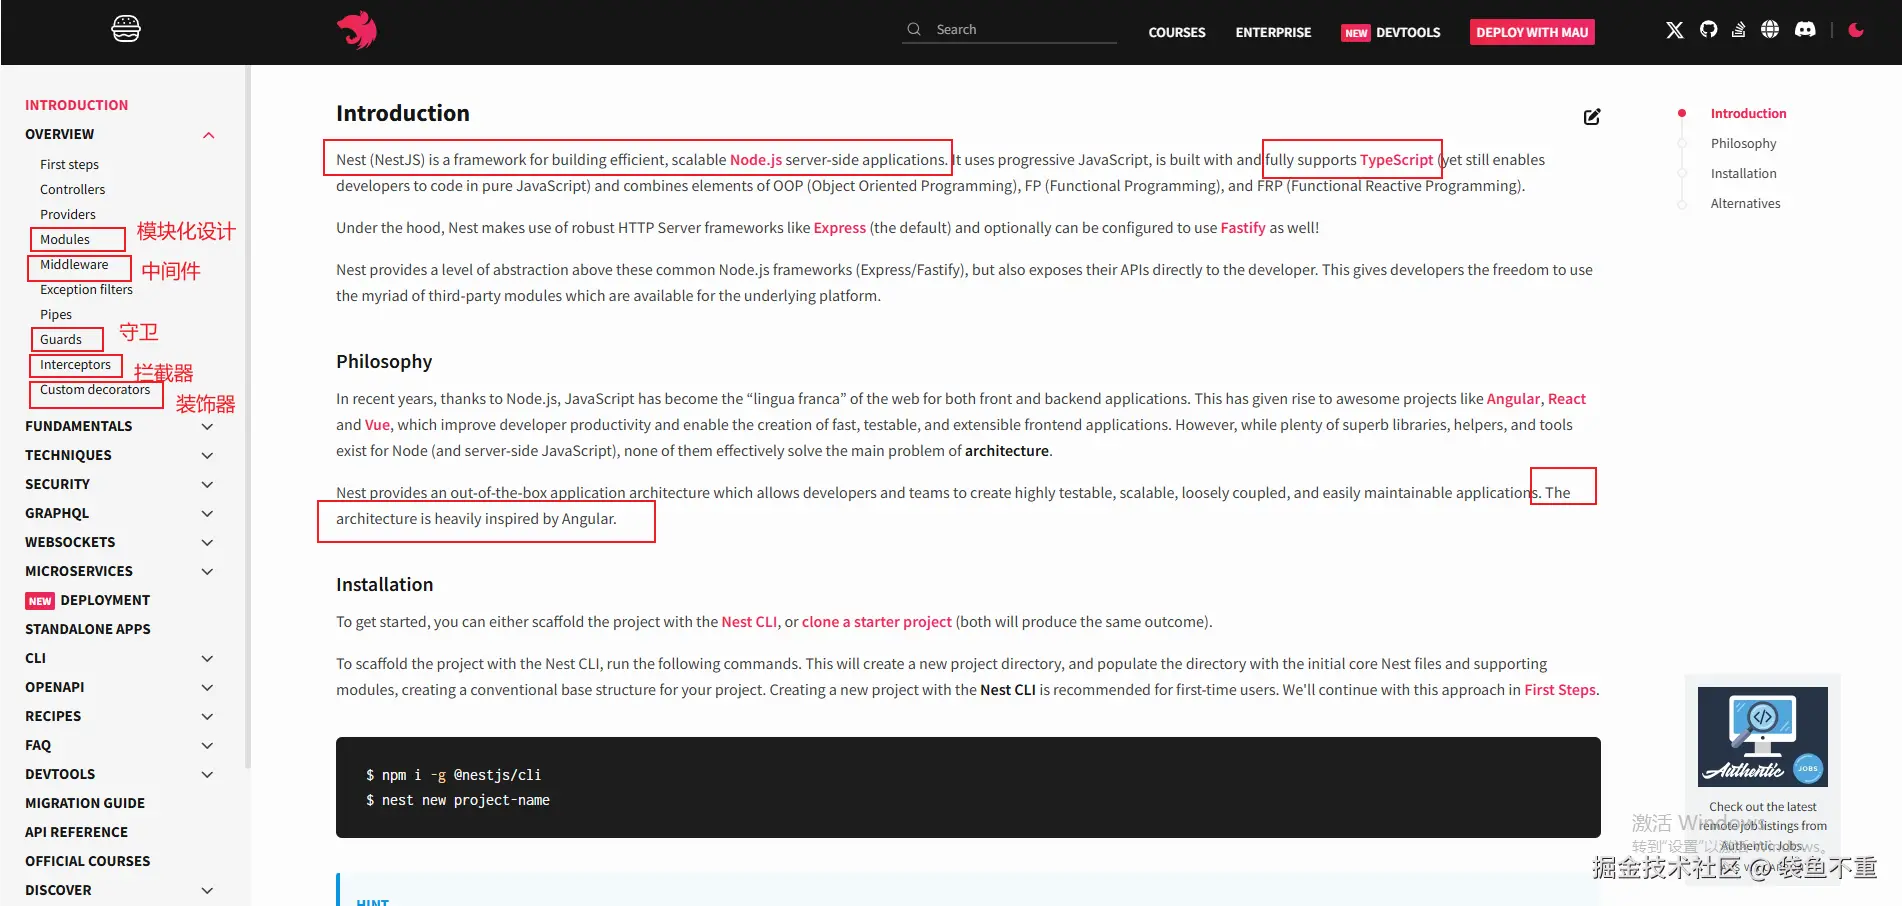1902x906 pixels.
Task: Follow the First Steps link
Action: [1560, 690]
